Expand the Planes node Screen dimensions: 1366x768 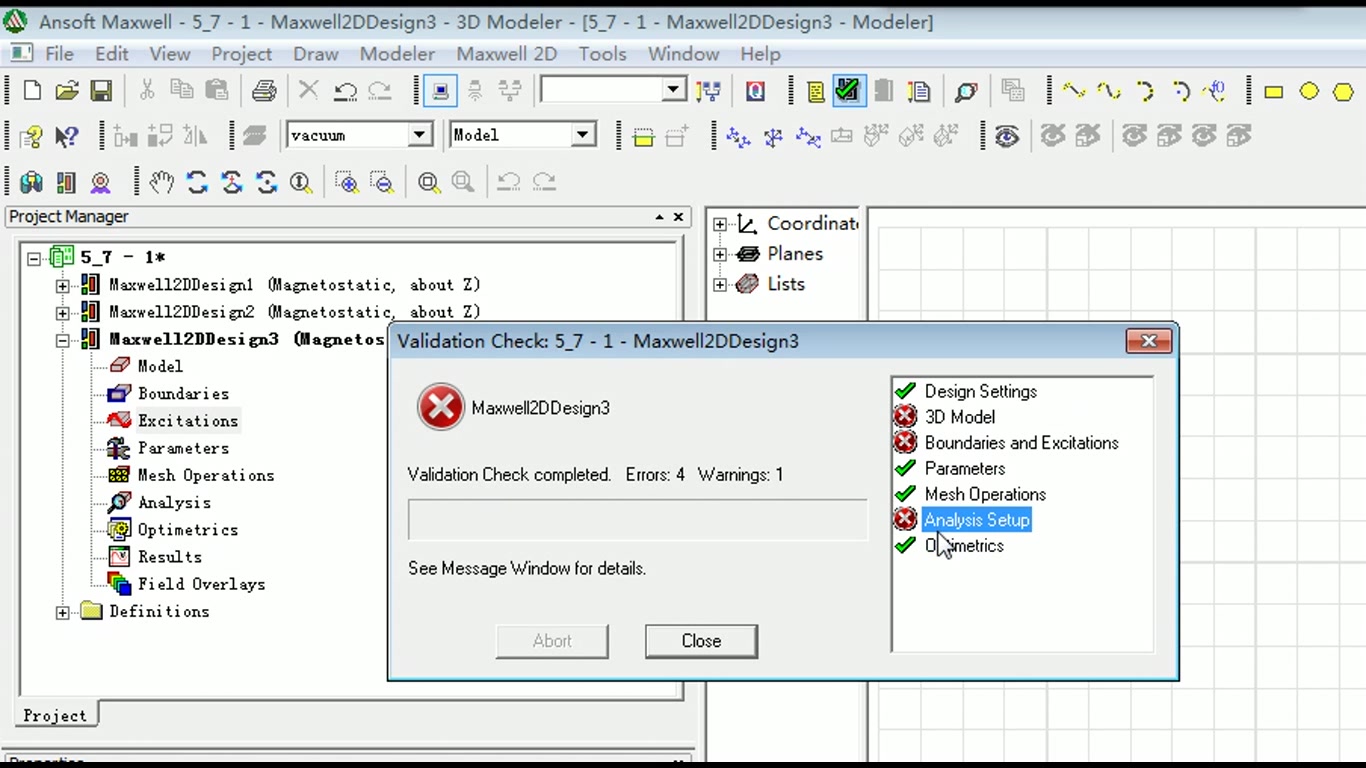(x=720, y=254)
